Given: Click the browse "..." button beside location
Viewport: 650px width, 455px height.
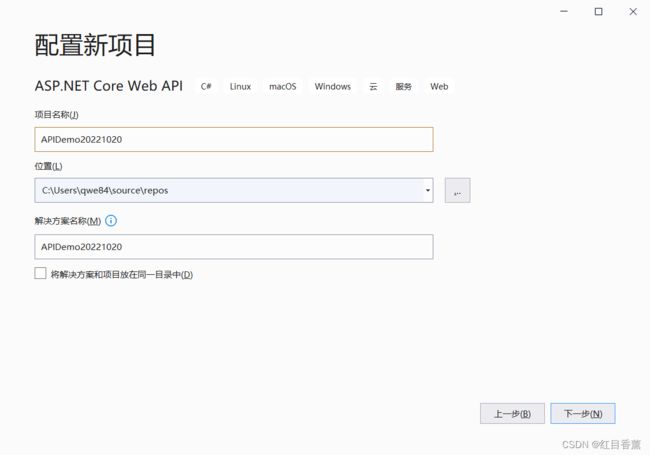Looking at the screenshot, I should tap(457, 190).
